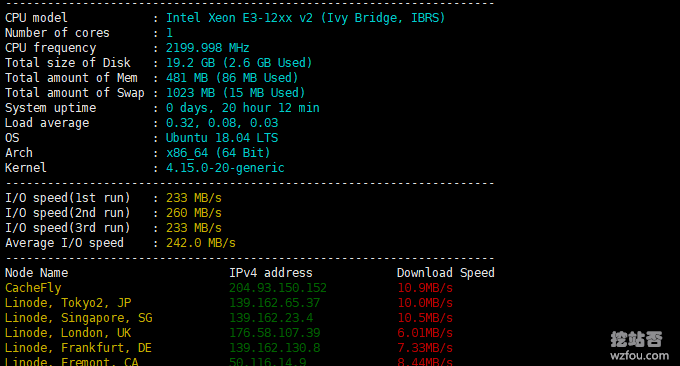Click the load average values 0.32, 0.08, 0.03
680x366 pixels.
click(x=222, y=123)
